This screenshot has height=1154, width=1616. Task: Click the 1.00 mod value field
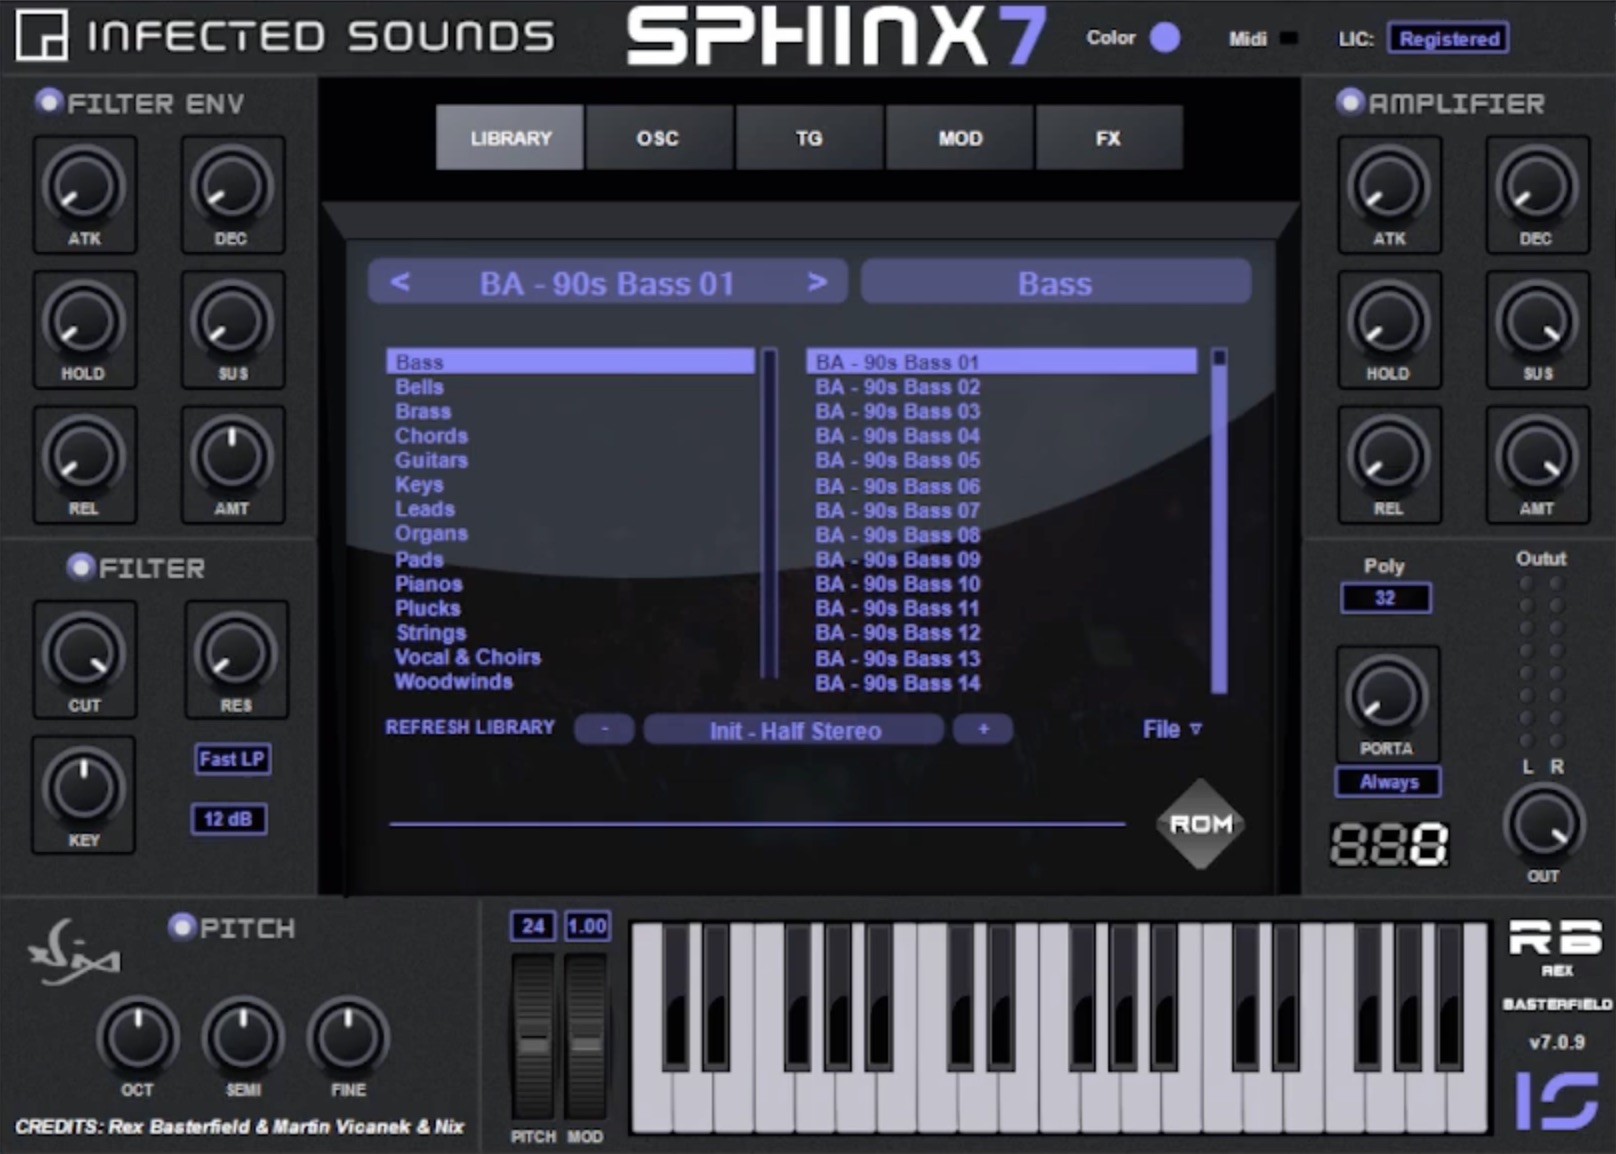[587, 926]
